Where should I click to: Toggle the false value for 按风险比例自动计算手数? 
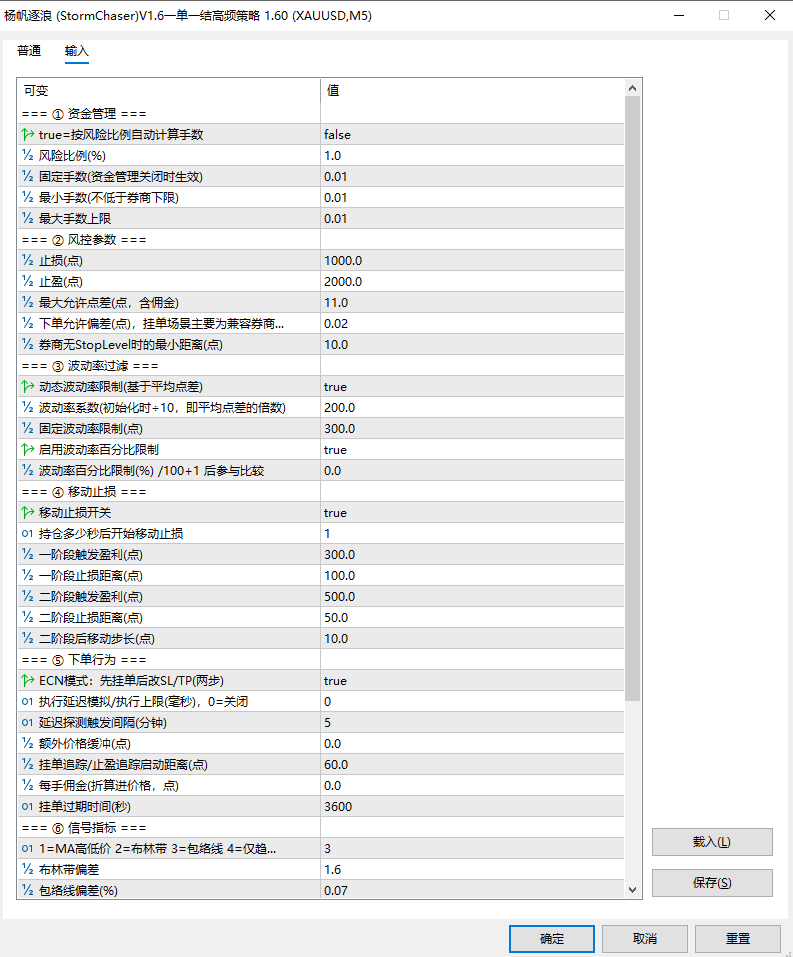[x=338, y=134]
